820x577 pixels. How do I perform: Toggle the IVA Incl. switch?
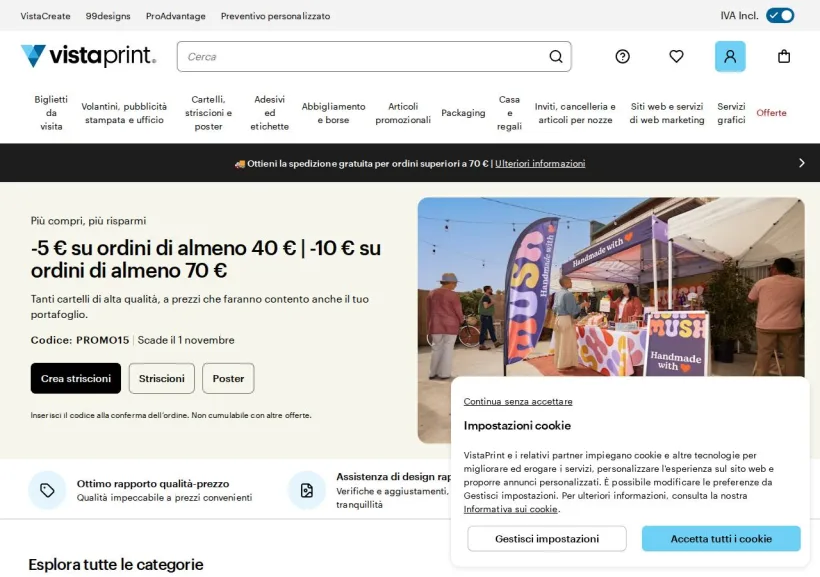[780, 16]
